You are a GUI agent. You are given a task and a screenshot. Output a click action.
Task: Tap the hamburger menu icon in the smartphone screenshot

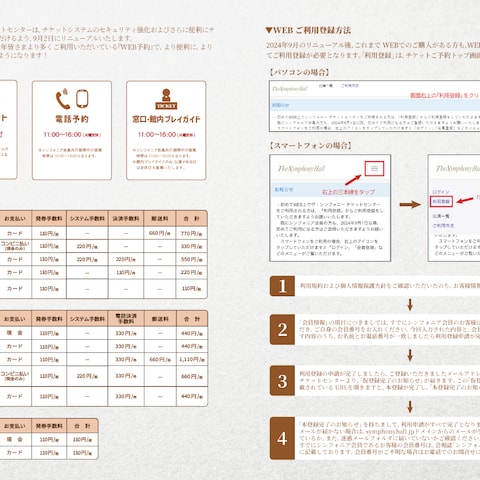[374, 169]
